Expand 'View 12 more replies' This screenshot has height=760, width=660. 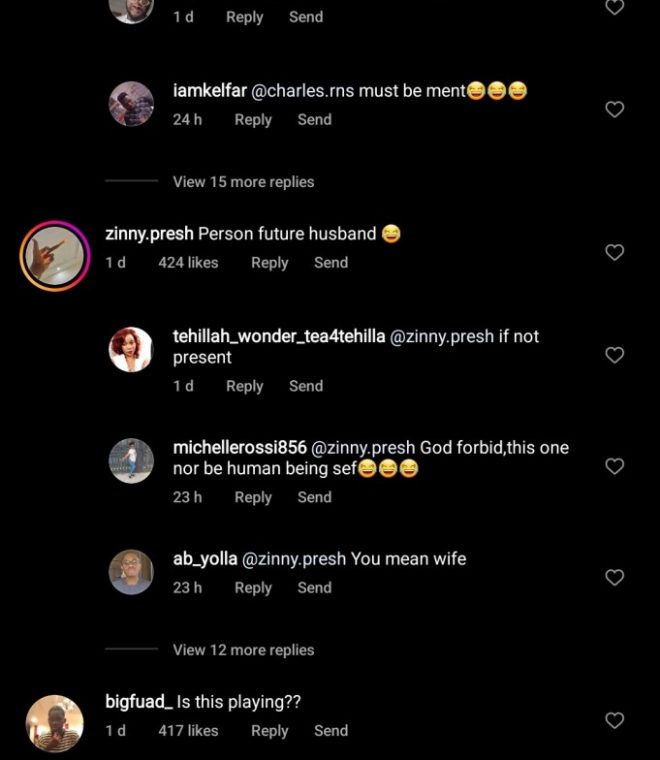click(x=243, y=650)
